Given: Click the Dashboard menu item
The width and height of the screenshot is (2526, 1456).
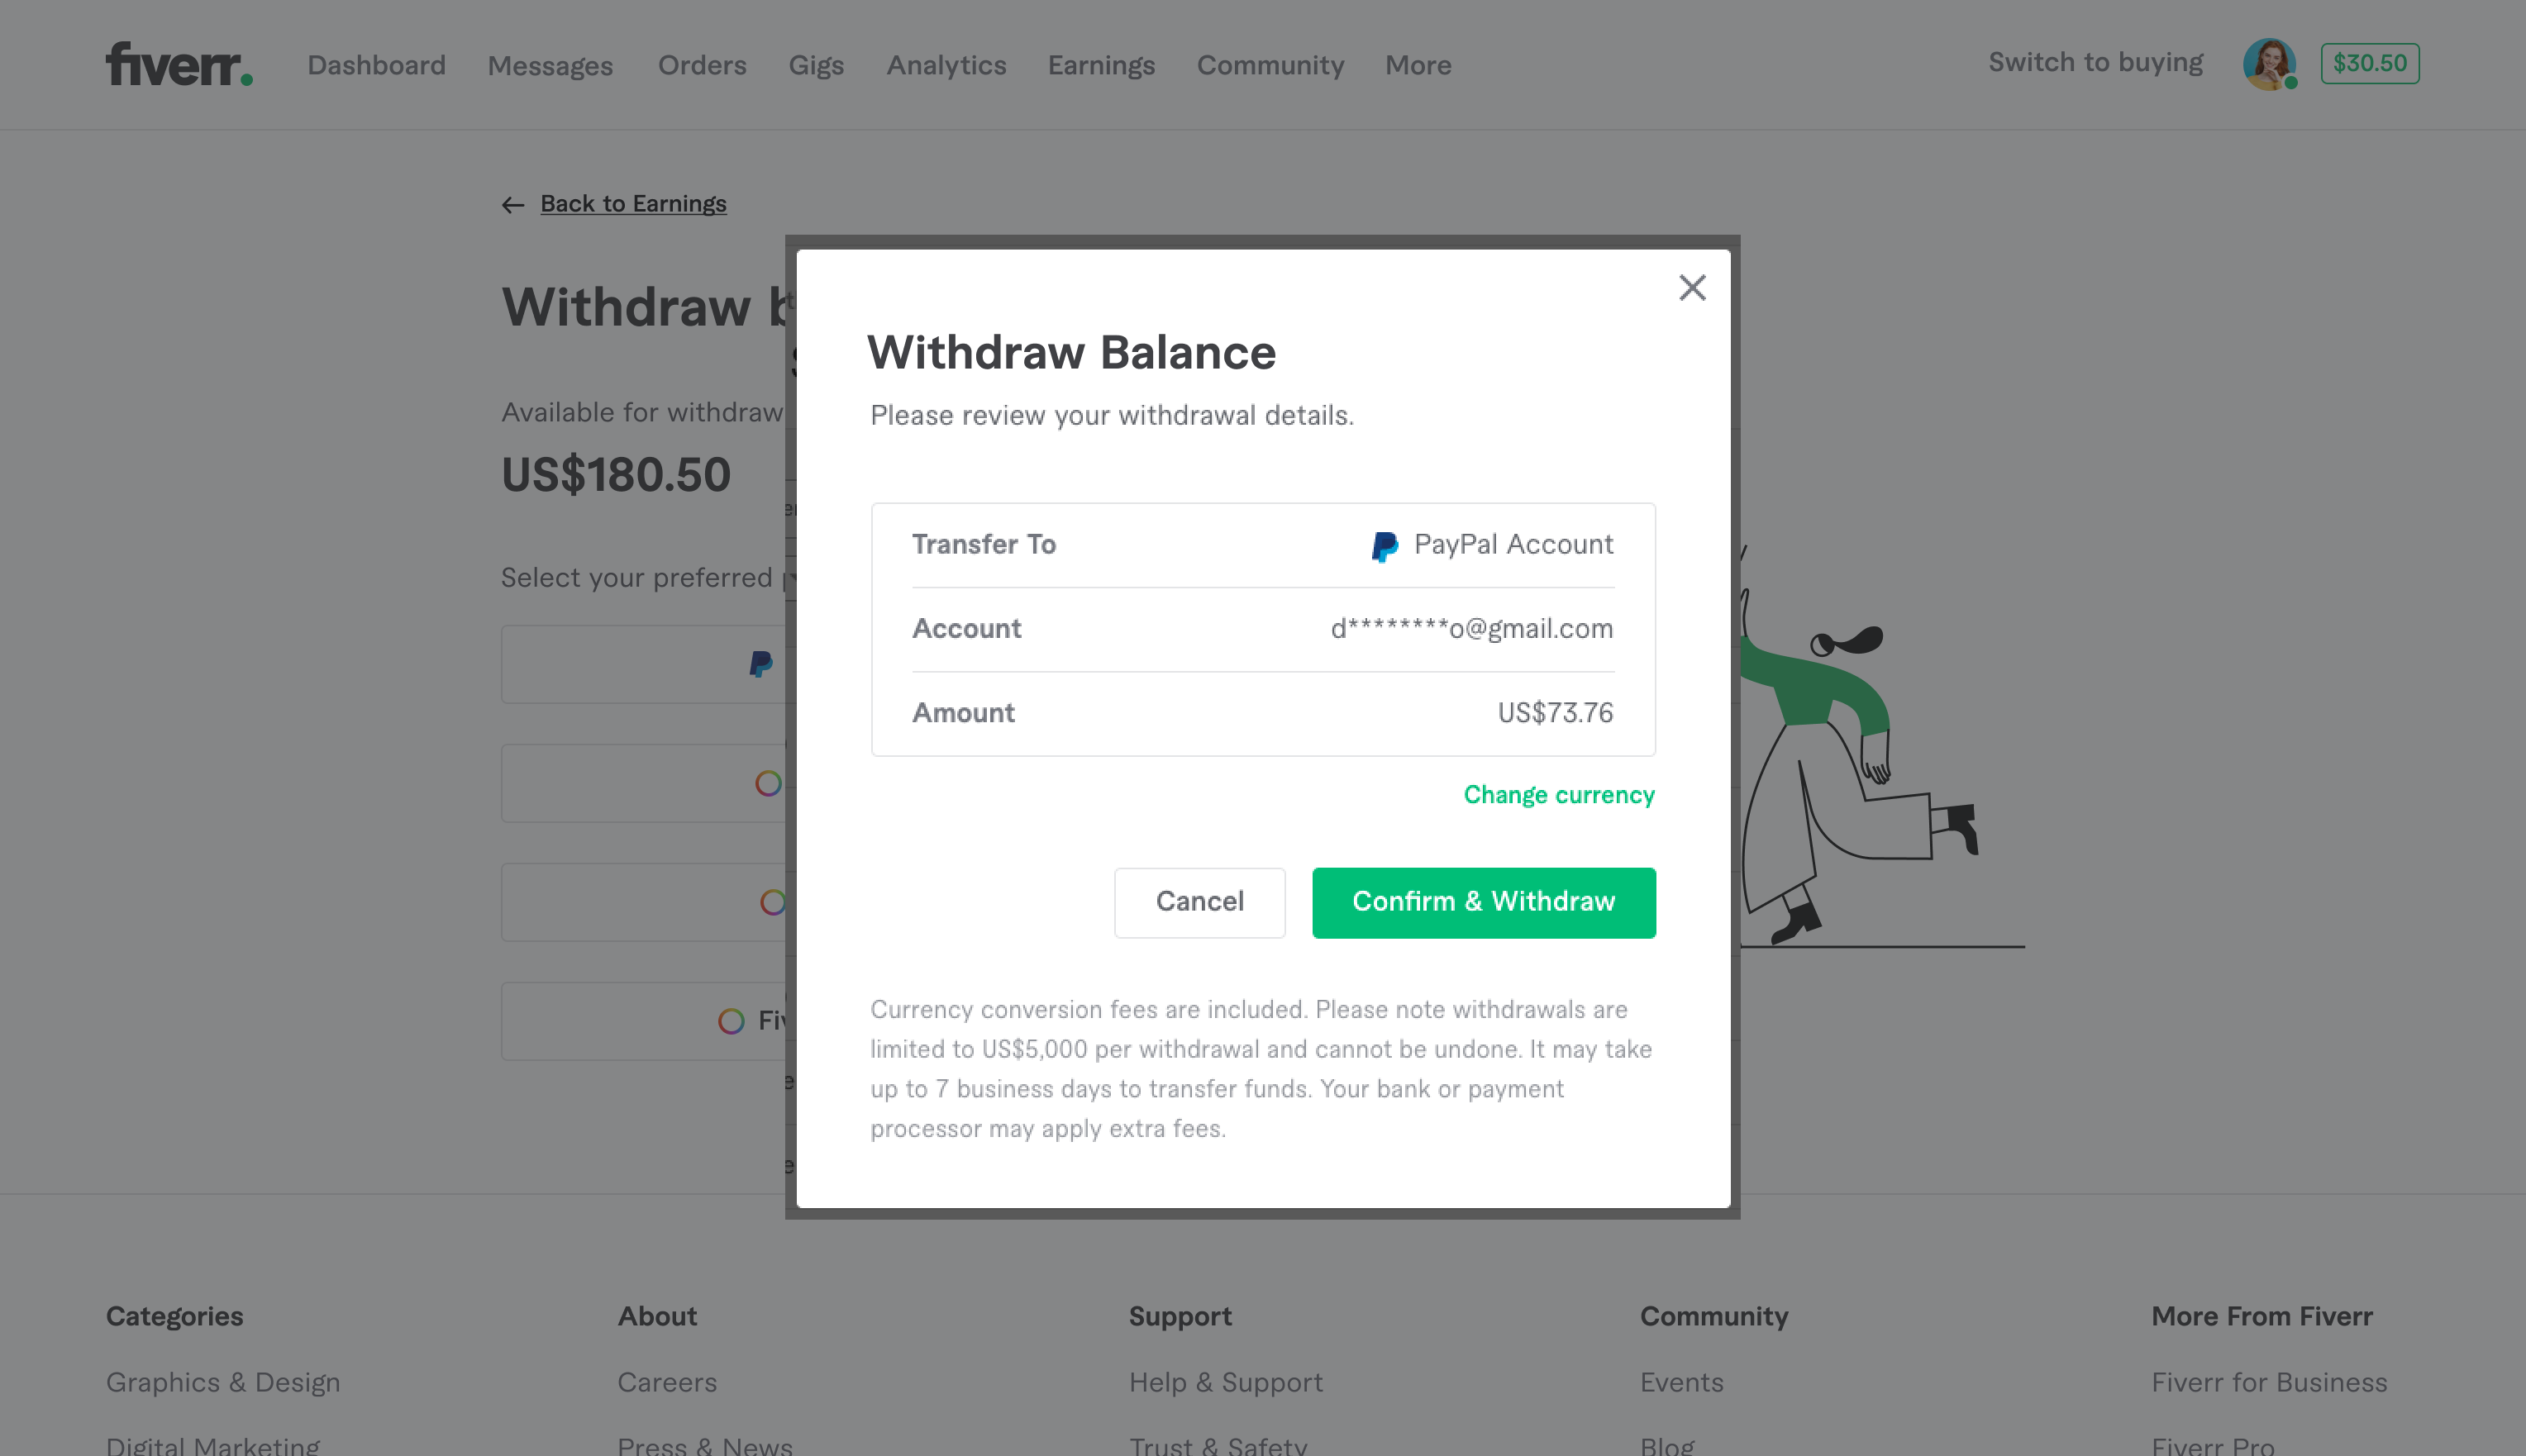Looking at the screenshot, I should pos(374,66).
